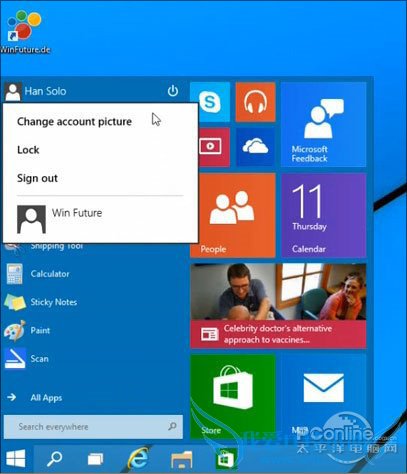This screenshot has height=474, width=407.
Task: Click the magnifier in Search everywhere box
Action: tap(172, 426)
